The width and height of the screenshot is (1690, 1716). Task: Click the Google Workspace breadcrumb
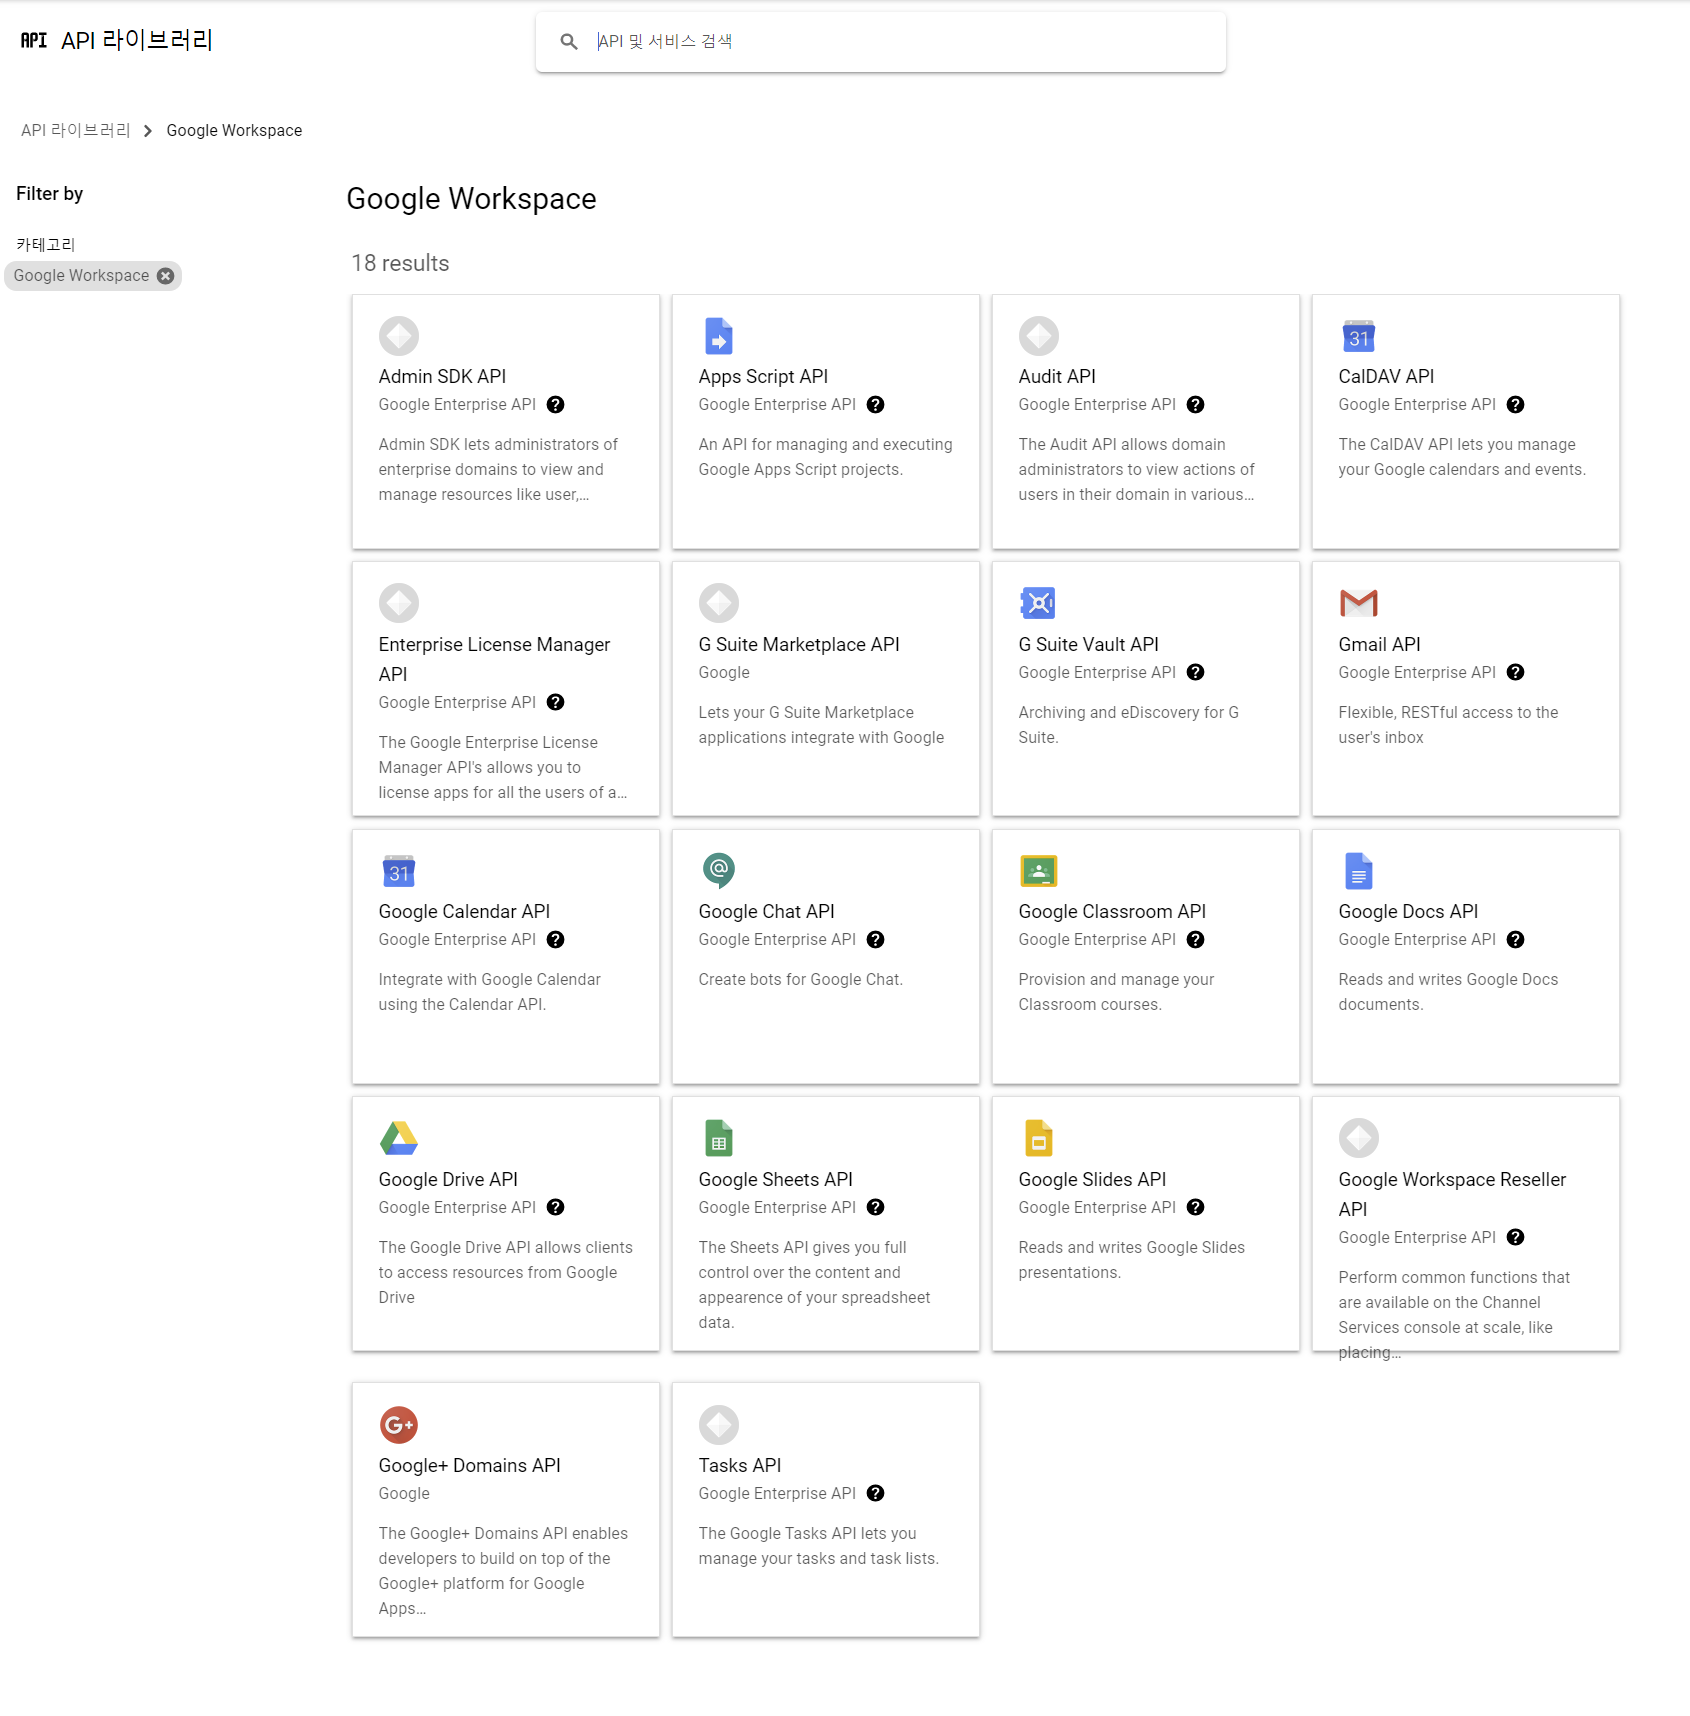click(x=234, y=130)
